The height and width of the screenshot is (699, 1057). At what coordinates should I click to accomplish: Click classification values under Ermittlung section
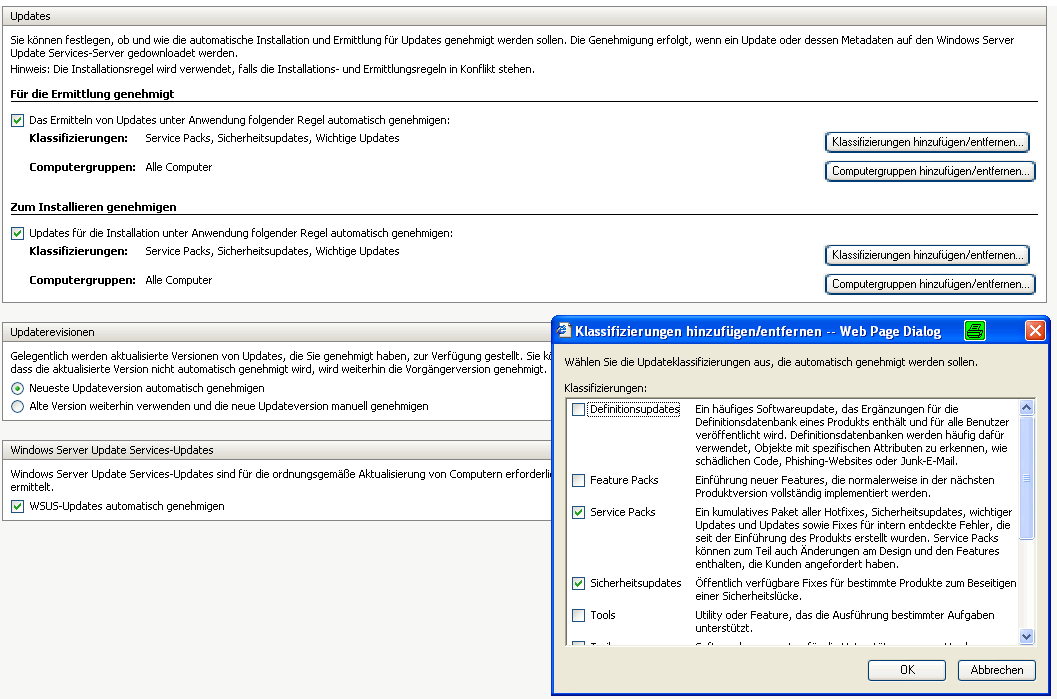point(272,138)
